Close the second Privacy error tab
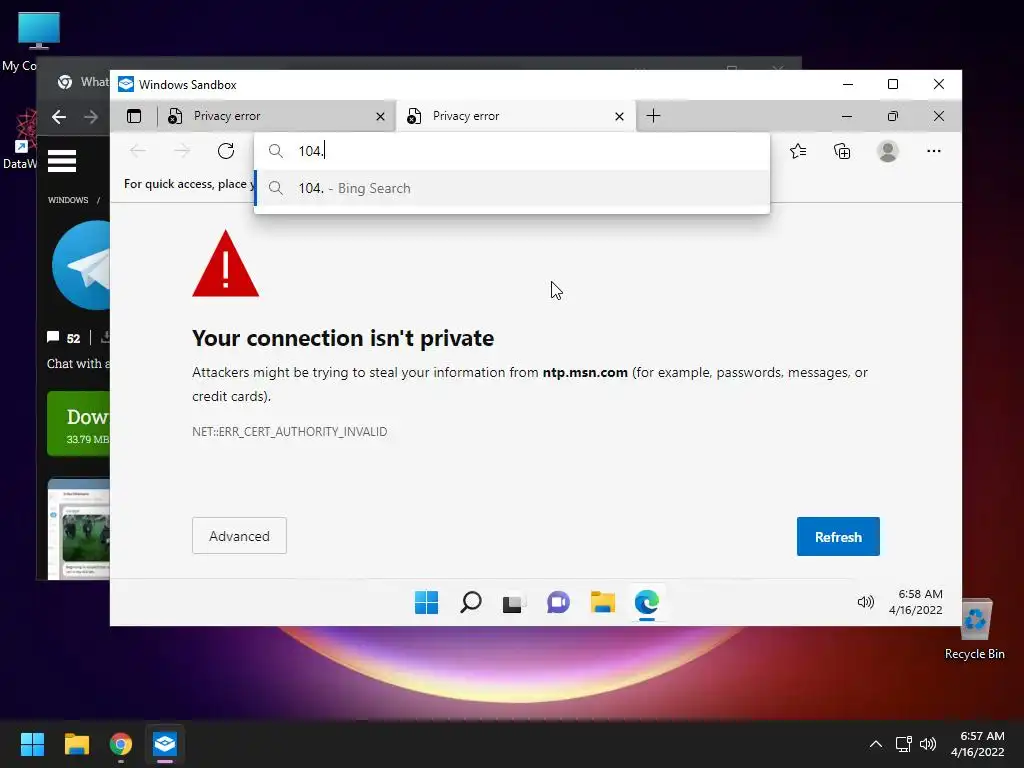 [619, 117]
